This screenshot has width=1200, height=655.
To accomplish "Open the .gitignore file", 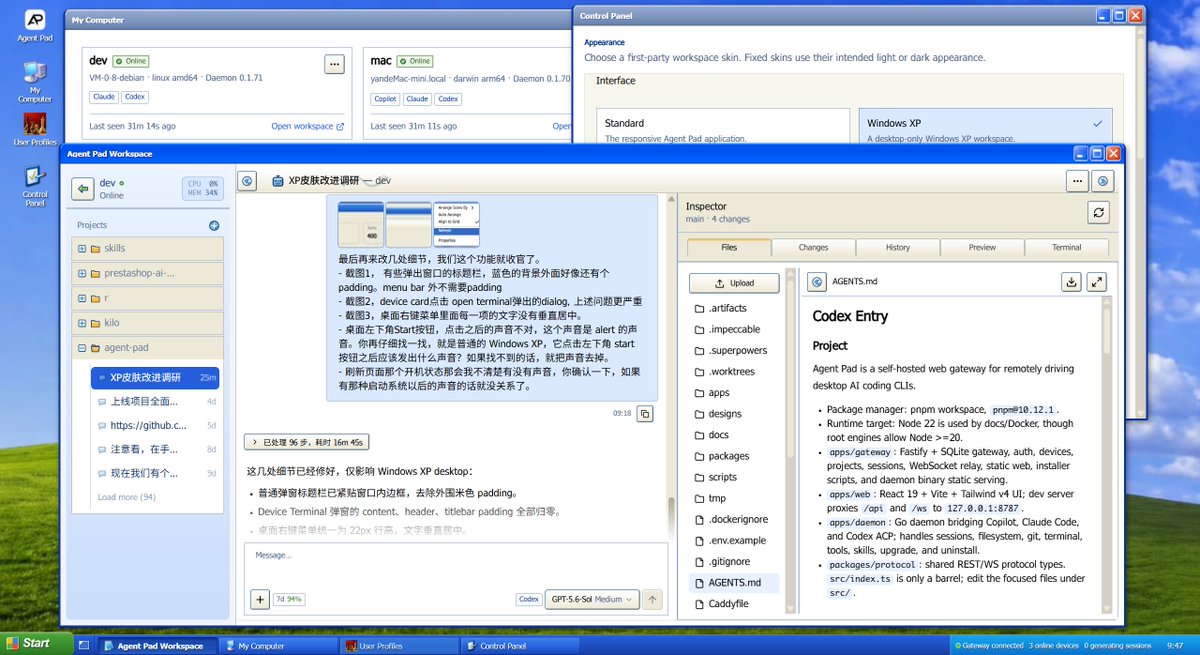I will point(735,562).
